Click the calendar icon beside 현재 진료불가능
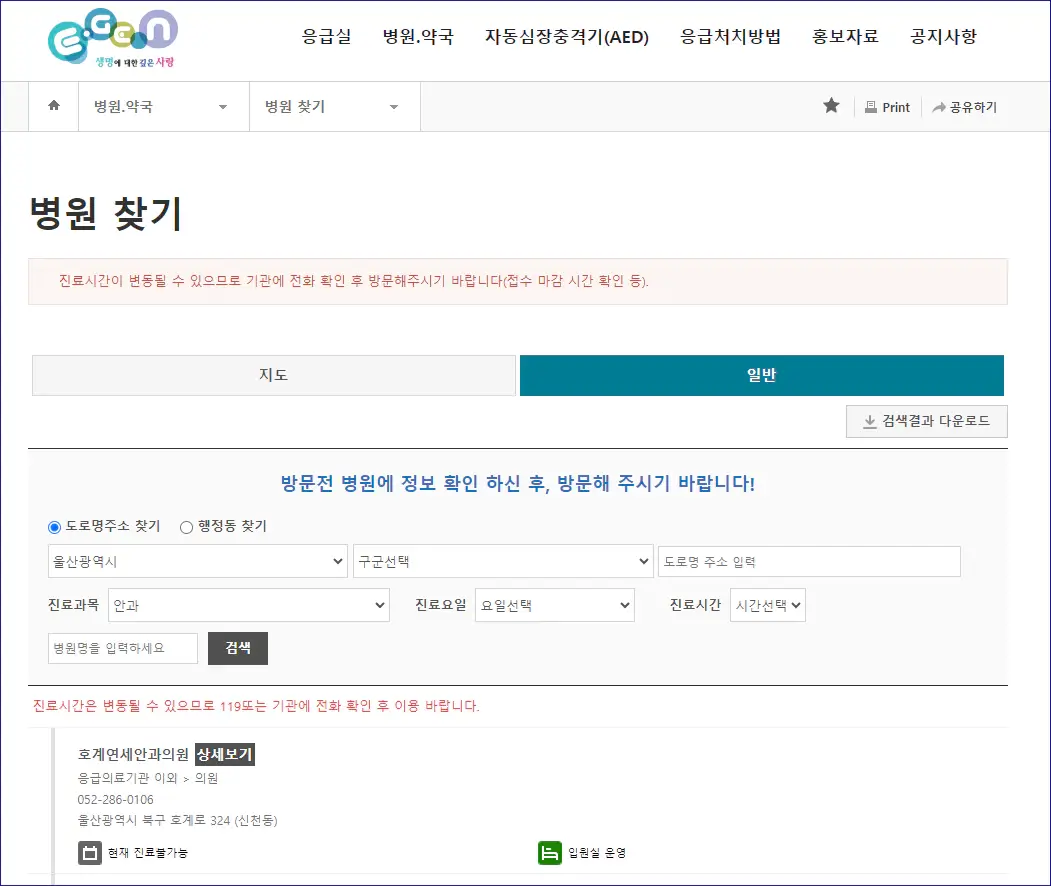Image resolution: width=1051 pixels, height=886 pixels. click(88, 853)
